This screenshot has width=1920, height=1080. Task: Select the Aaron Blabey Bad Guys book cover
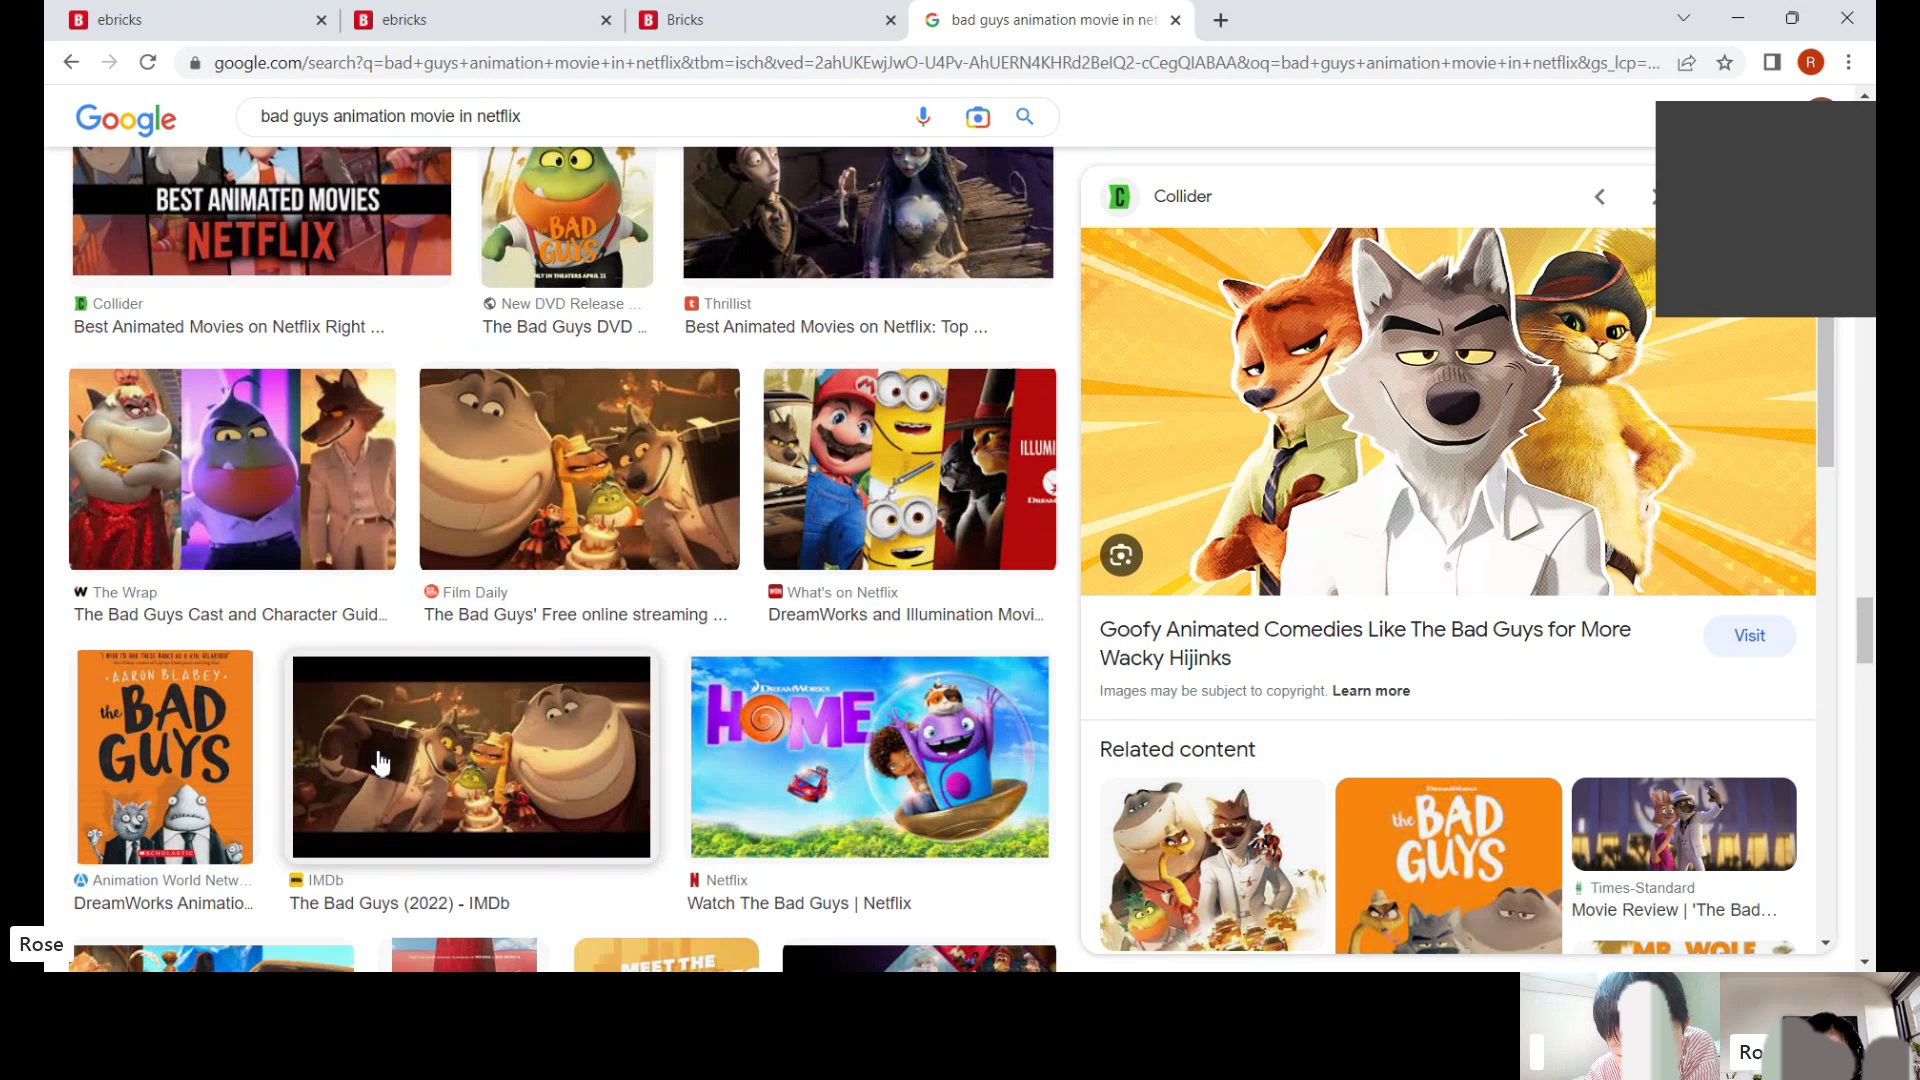pyautogui.click(x=165, y=757)
